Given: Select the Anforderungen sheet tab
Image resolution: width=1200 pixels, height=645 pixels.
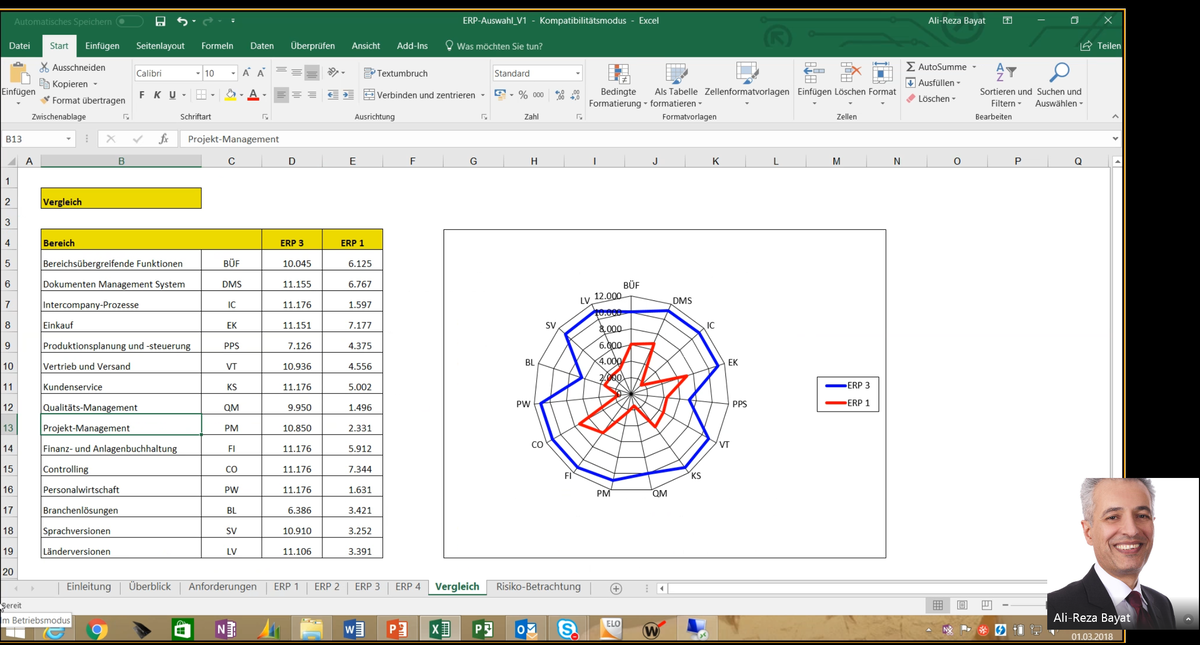Looking at the screenshot, I should [x=222, y=587].
